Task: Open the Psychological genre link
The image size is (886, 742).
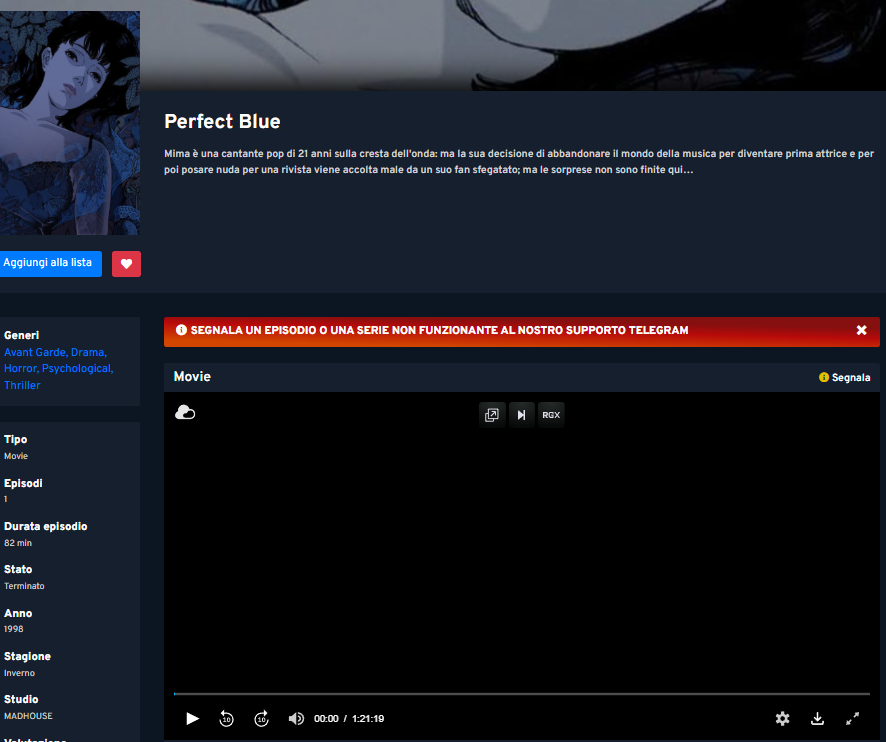Action: tap(77, 368)
